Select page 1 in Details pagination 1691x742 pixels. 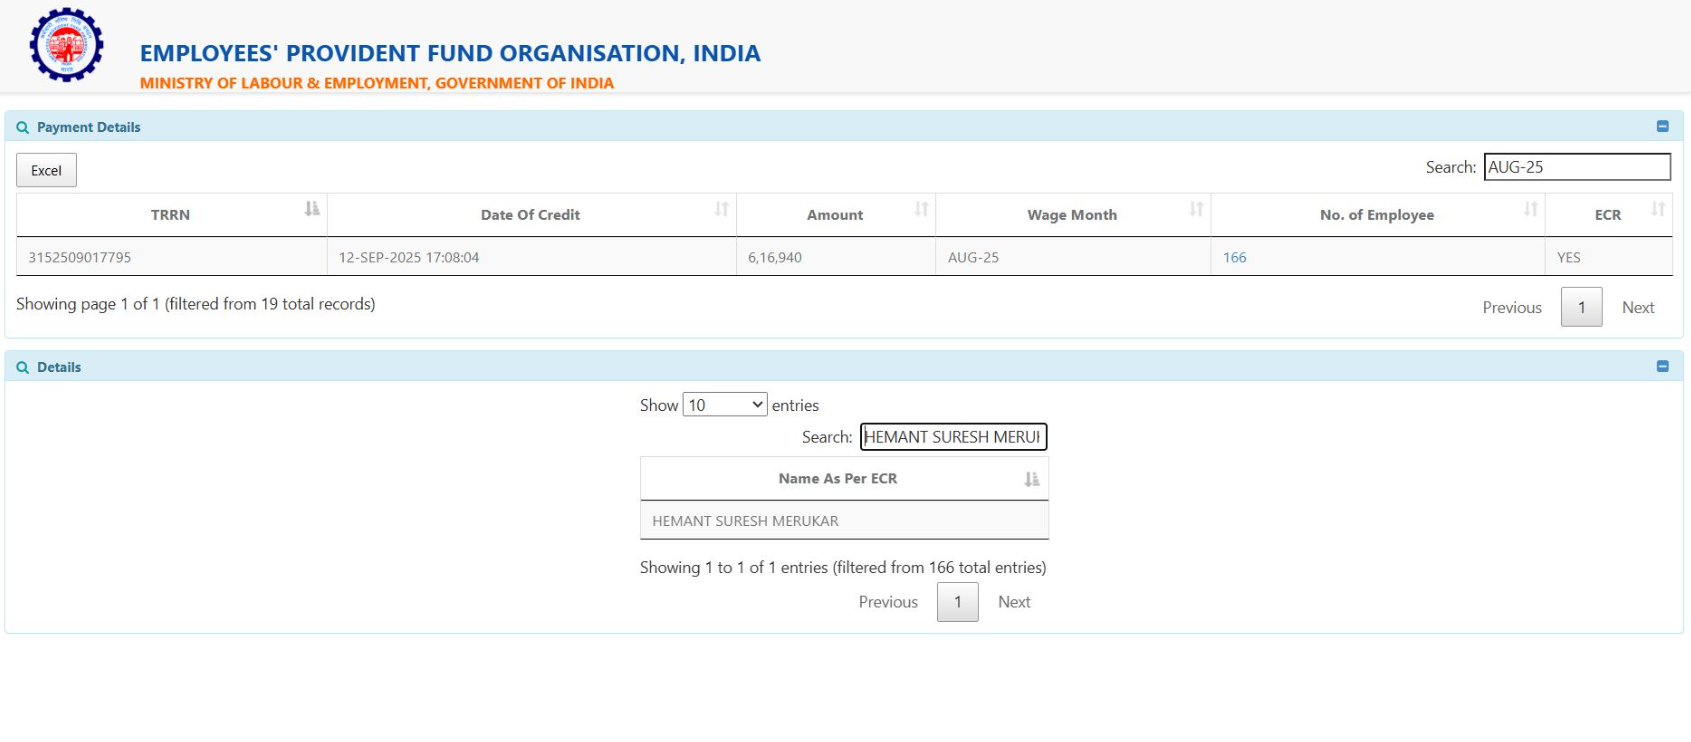click(x=958, y=602)
